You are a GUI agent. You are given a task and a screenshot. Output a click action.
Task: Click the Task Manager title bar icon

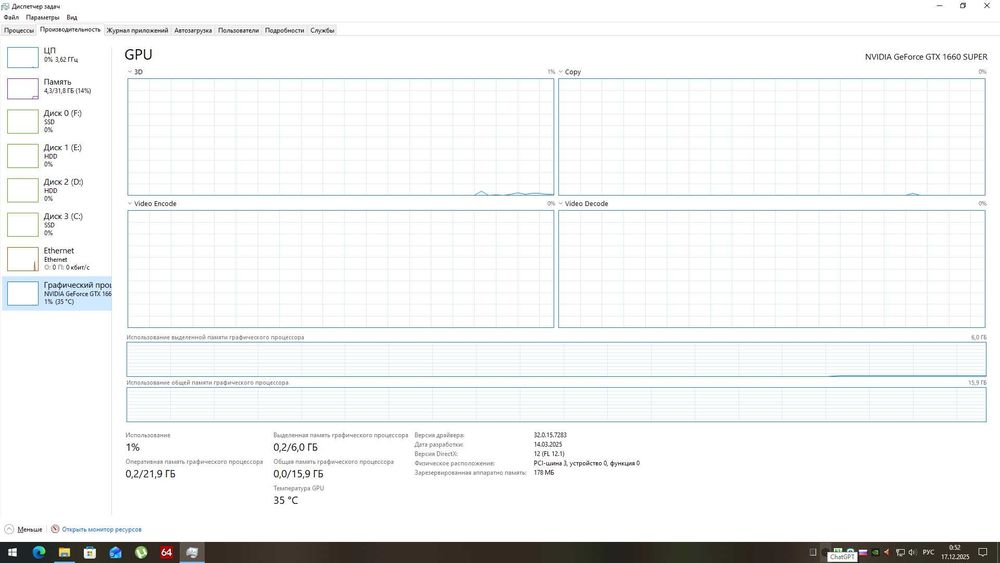(x=5, y=6)
